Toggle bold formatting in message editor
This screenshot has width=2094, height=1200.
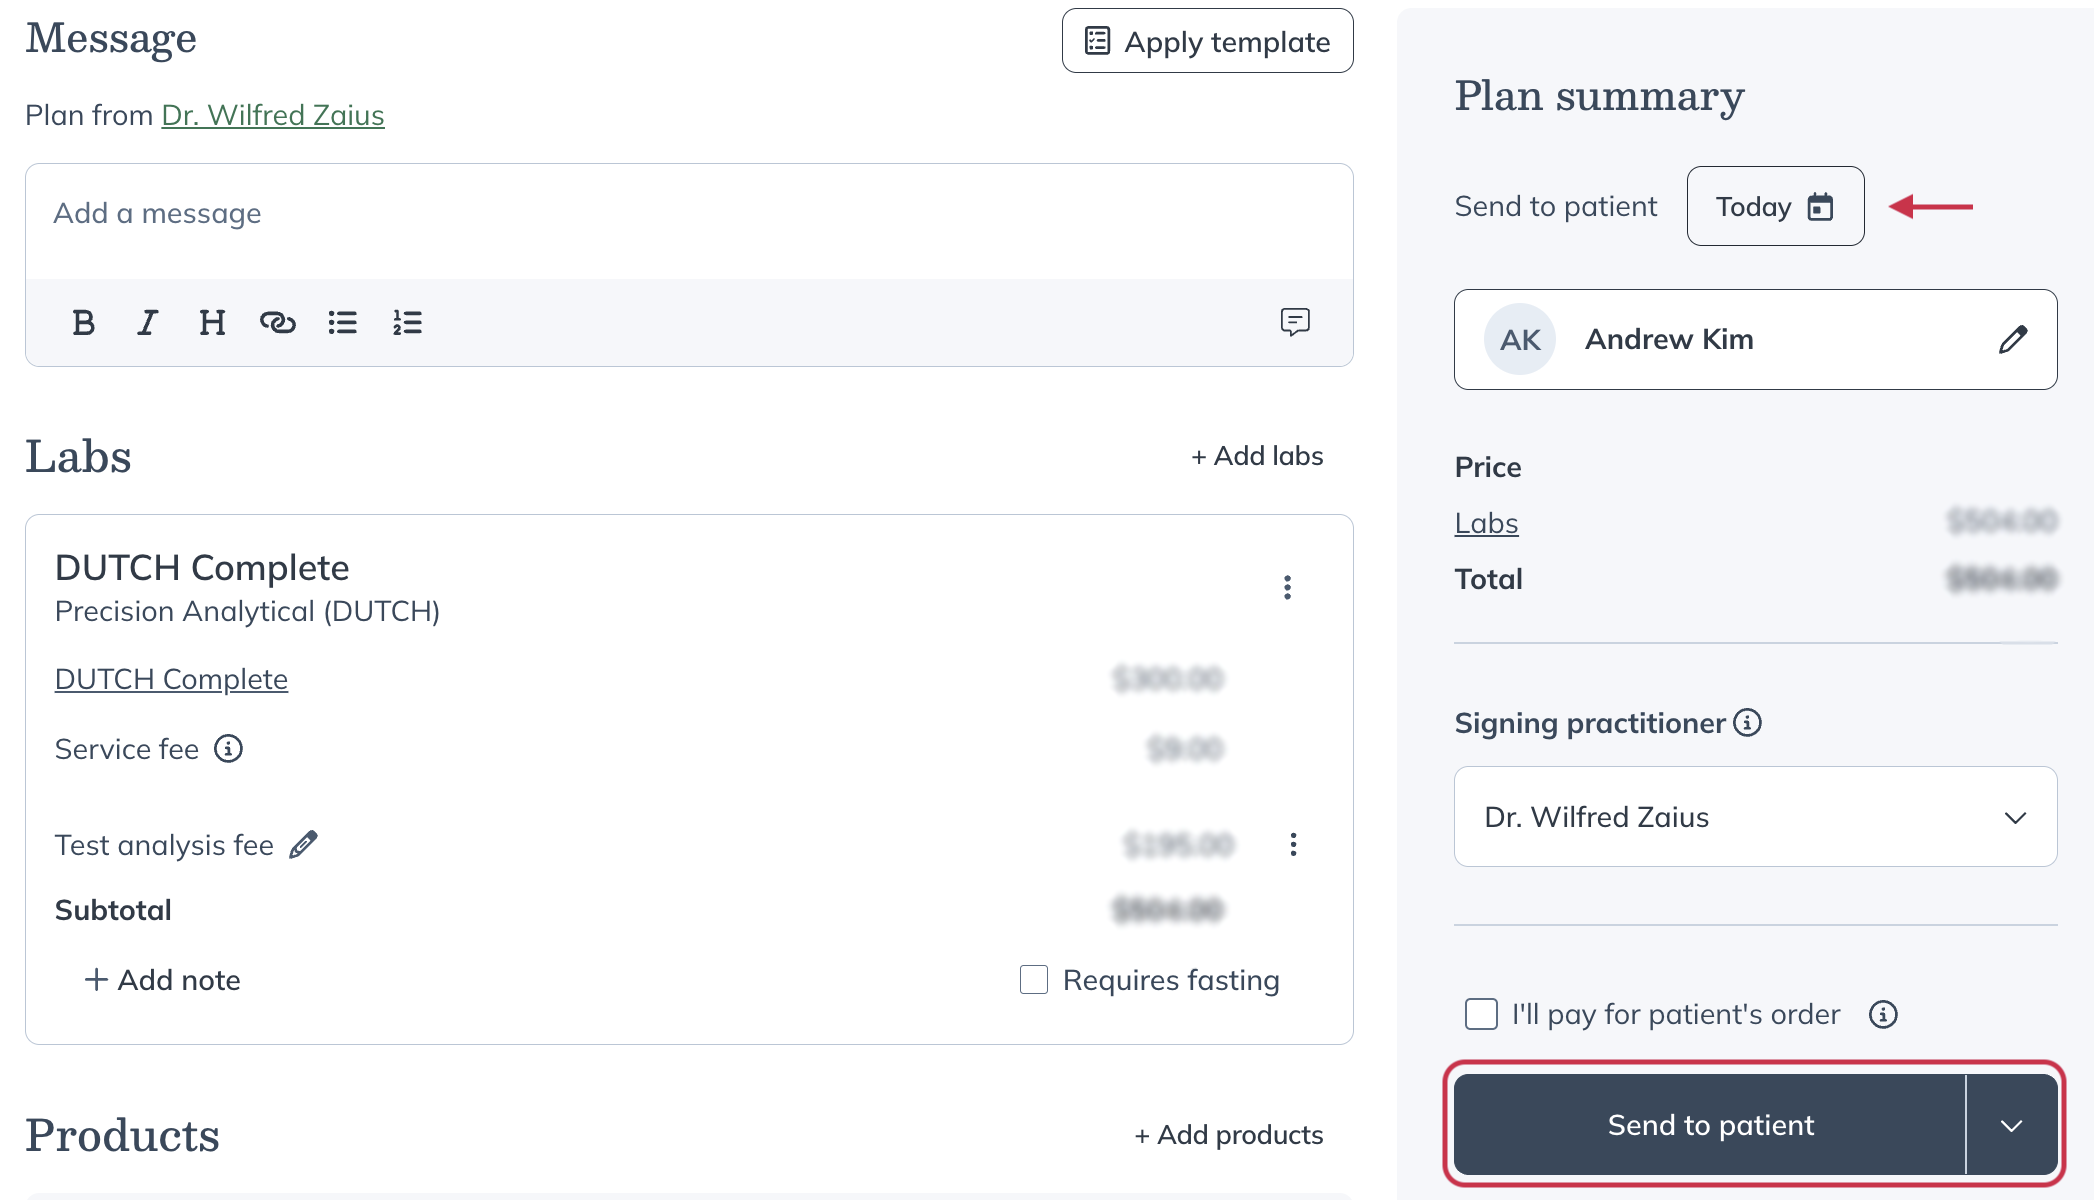tap(84, 322)
